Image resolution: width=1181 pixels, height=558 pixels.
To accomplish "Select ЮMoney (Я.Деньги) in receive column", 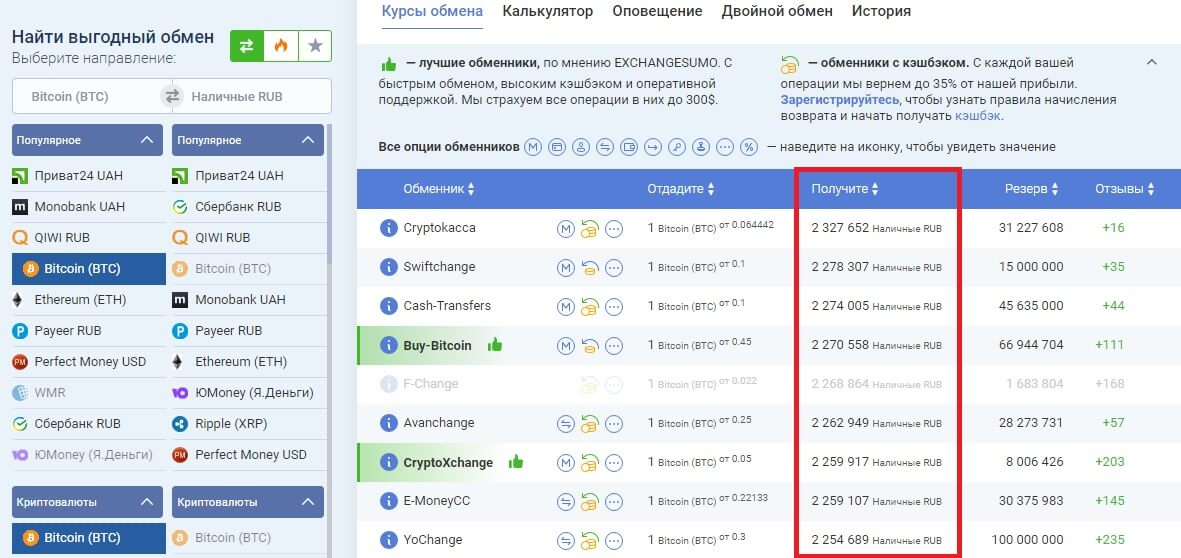I will [x=249, y=392].
